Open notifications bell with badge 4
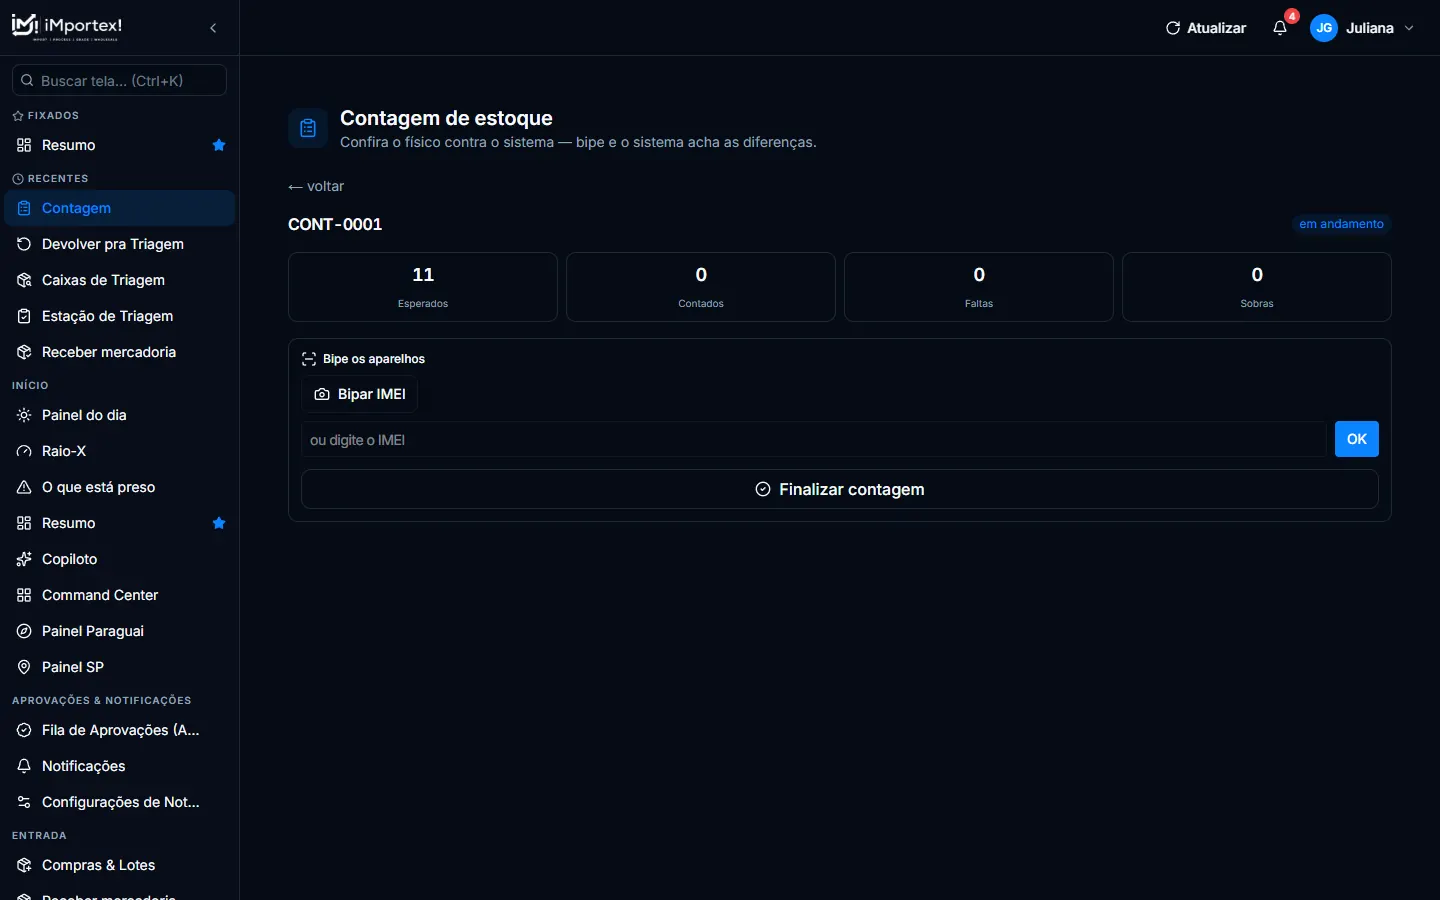The image size is (1440, 900). [x=1280, y=28]
